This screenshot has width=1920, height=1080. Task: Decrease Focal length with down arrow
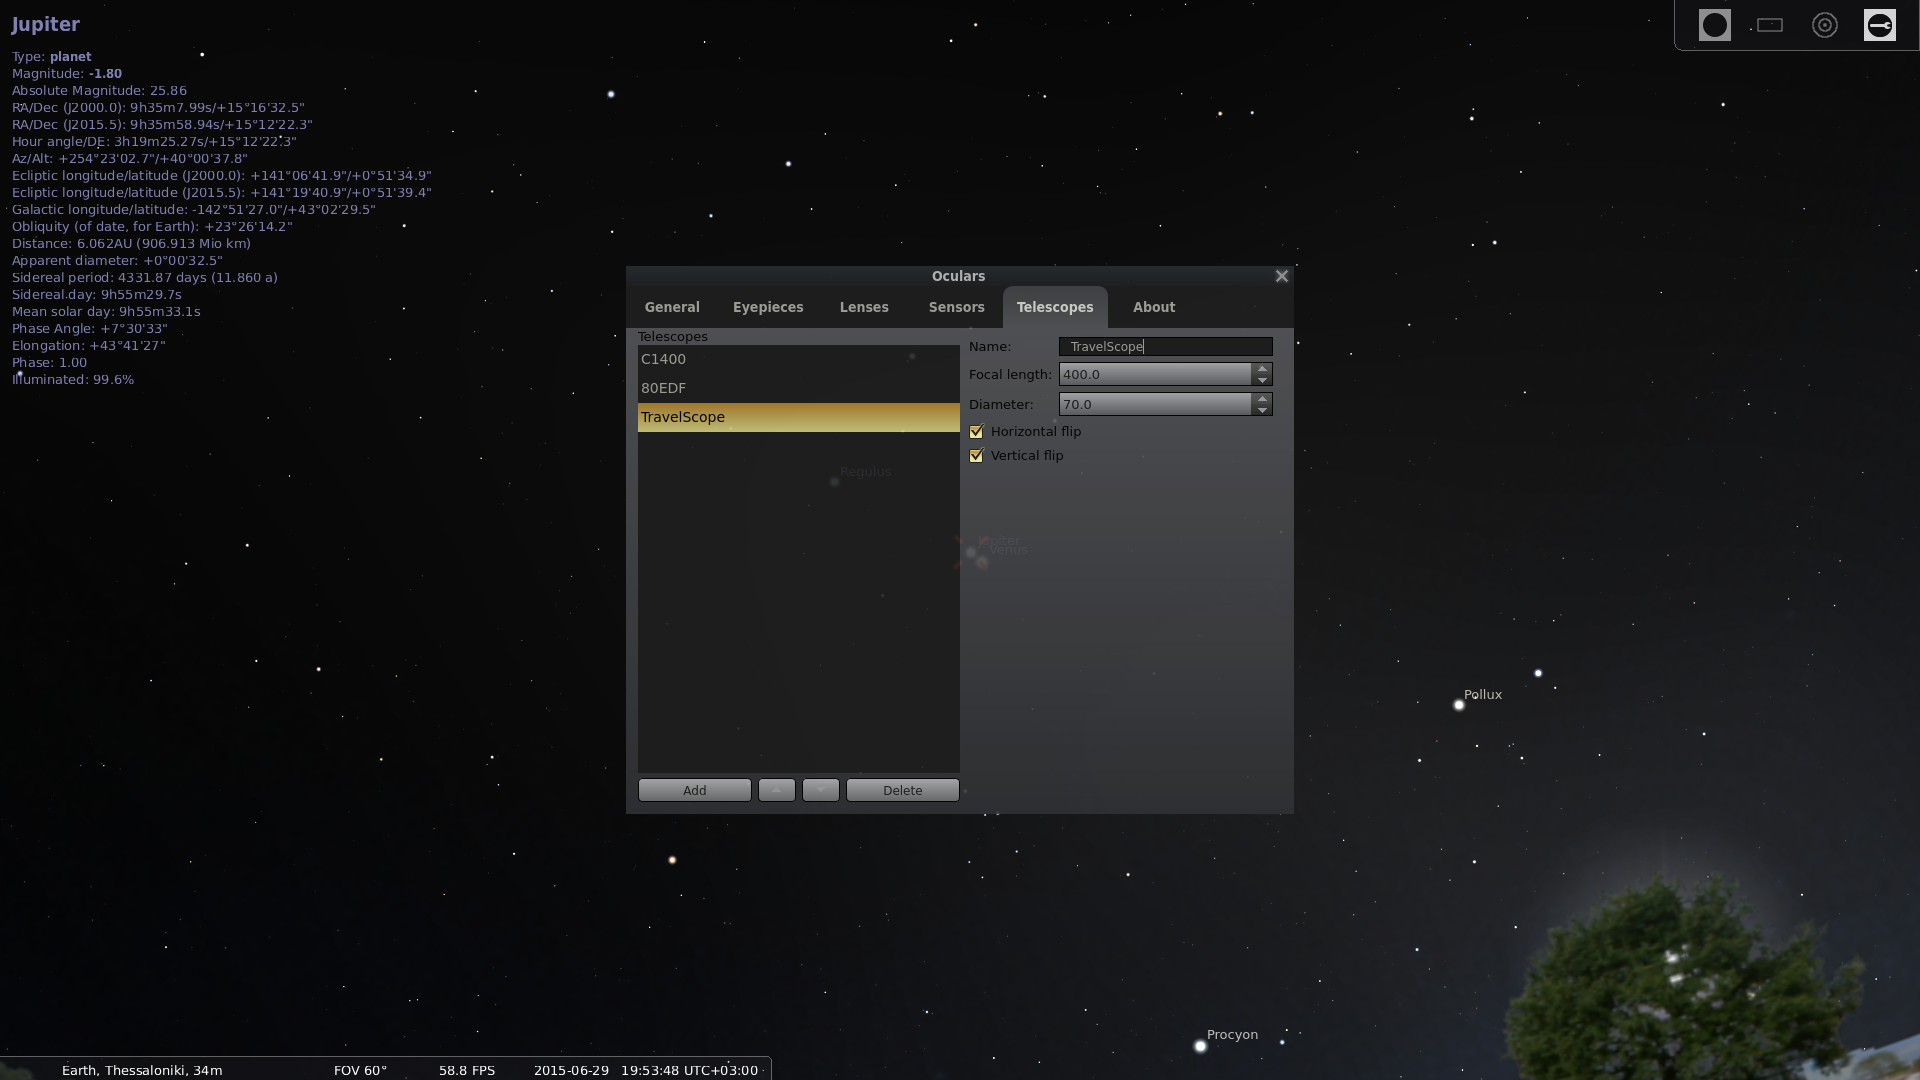click(x=1262, y=380)
